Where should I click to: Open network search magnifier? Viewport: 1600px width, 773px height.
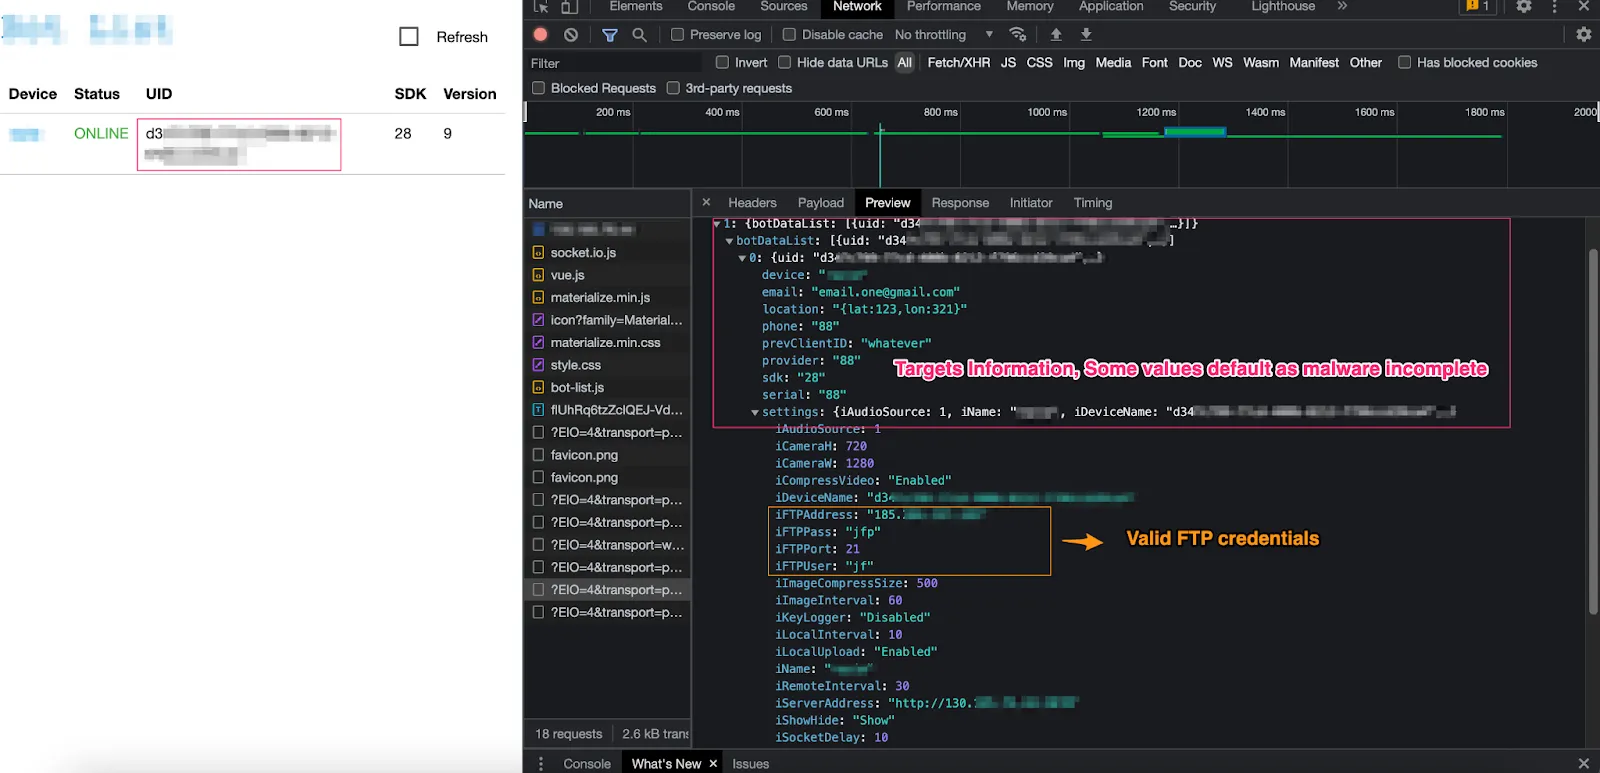click(x=640, y=34)
